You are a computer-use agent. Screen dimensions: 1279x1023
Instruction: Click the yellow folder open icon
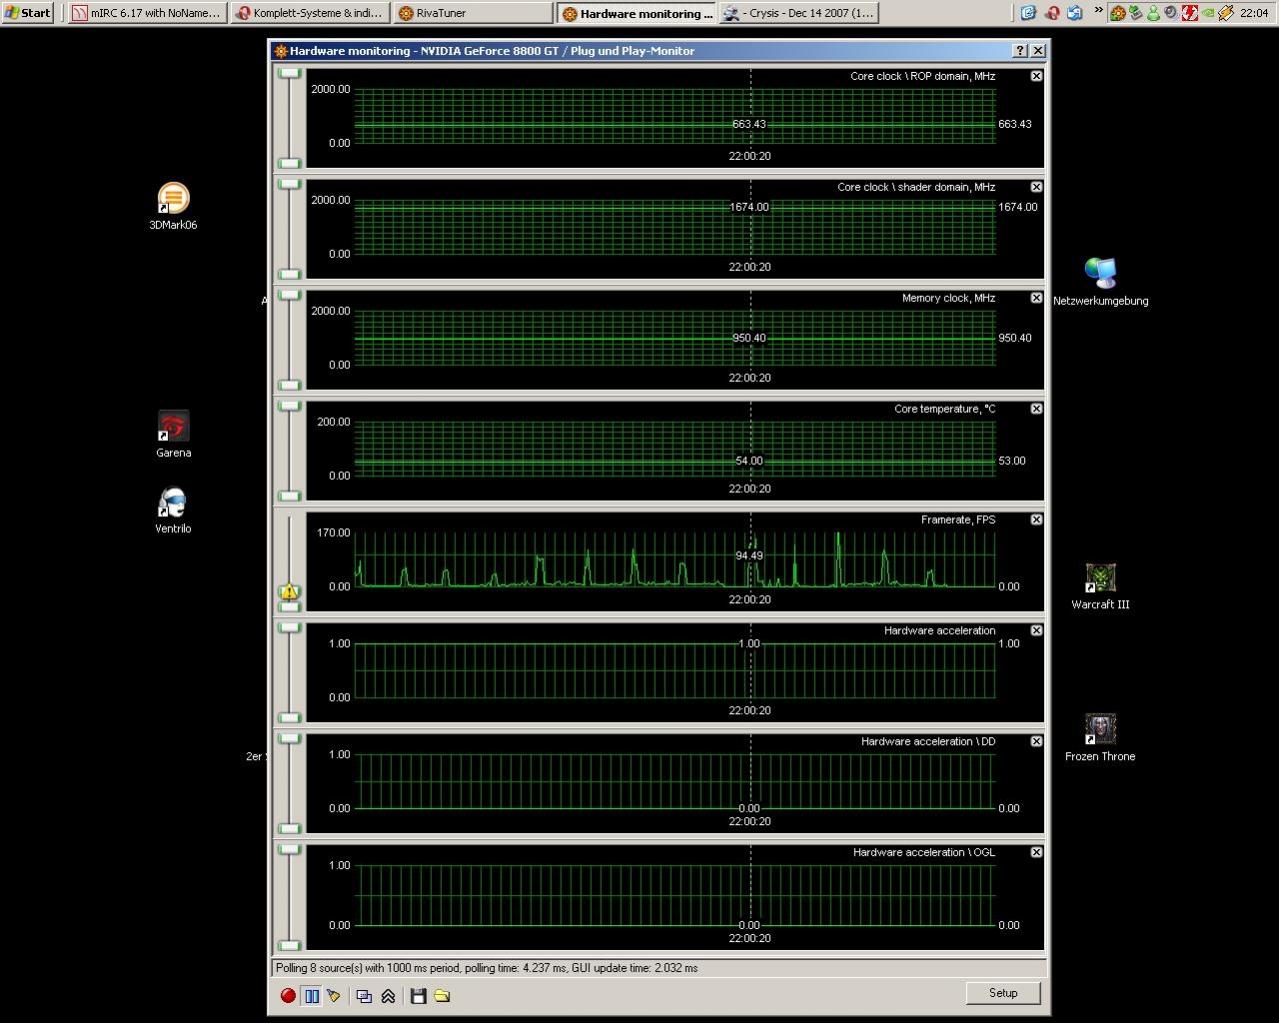(x=442, y=996)
